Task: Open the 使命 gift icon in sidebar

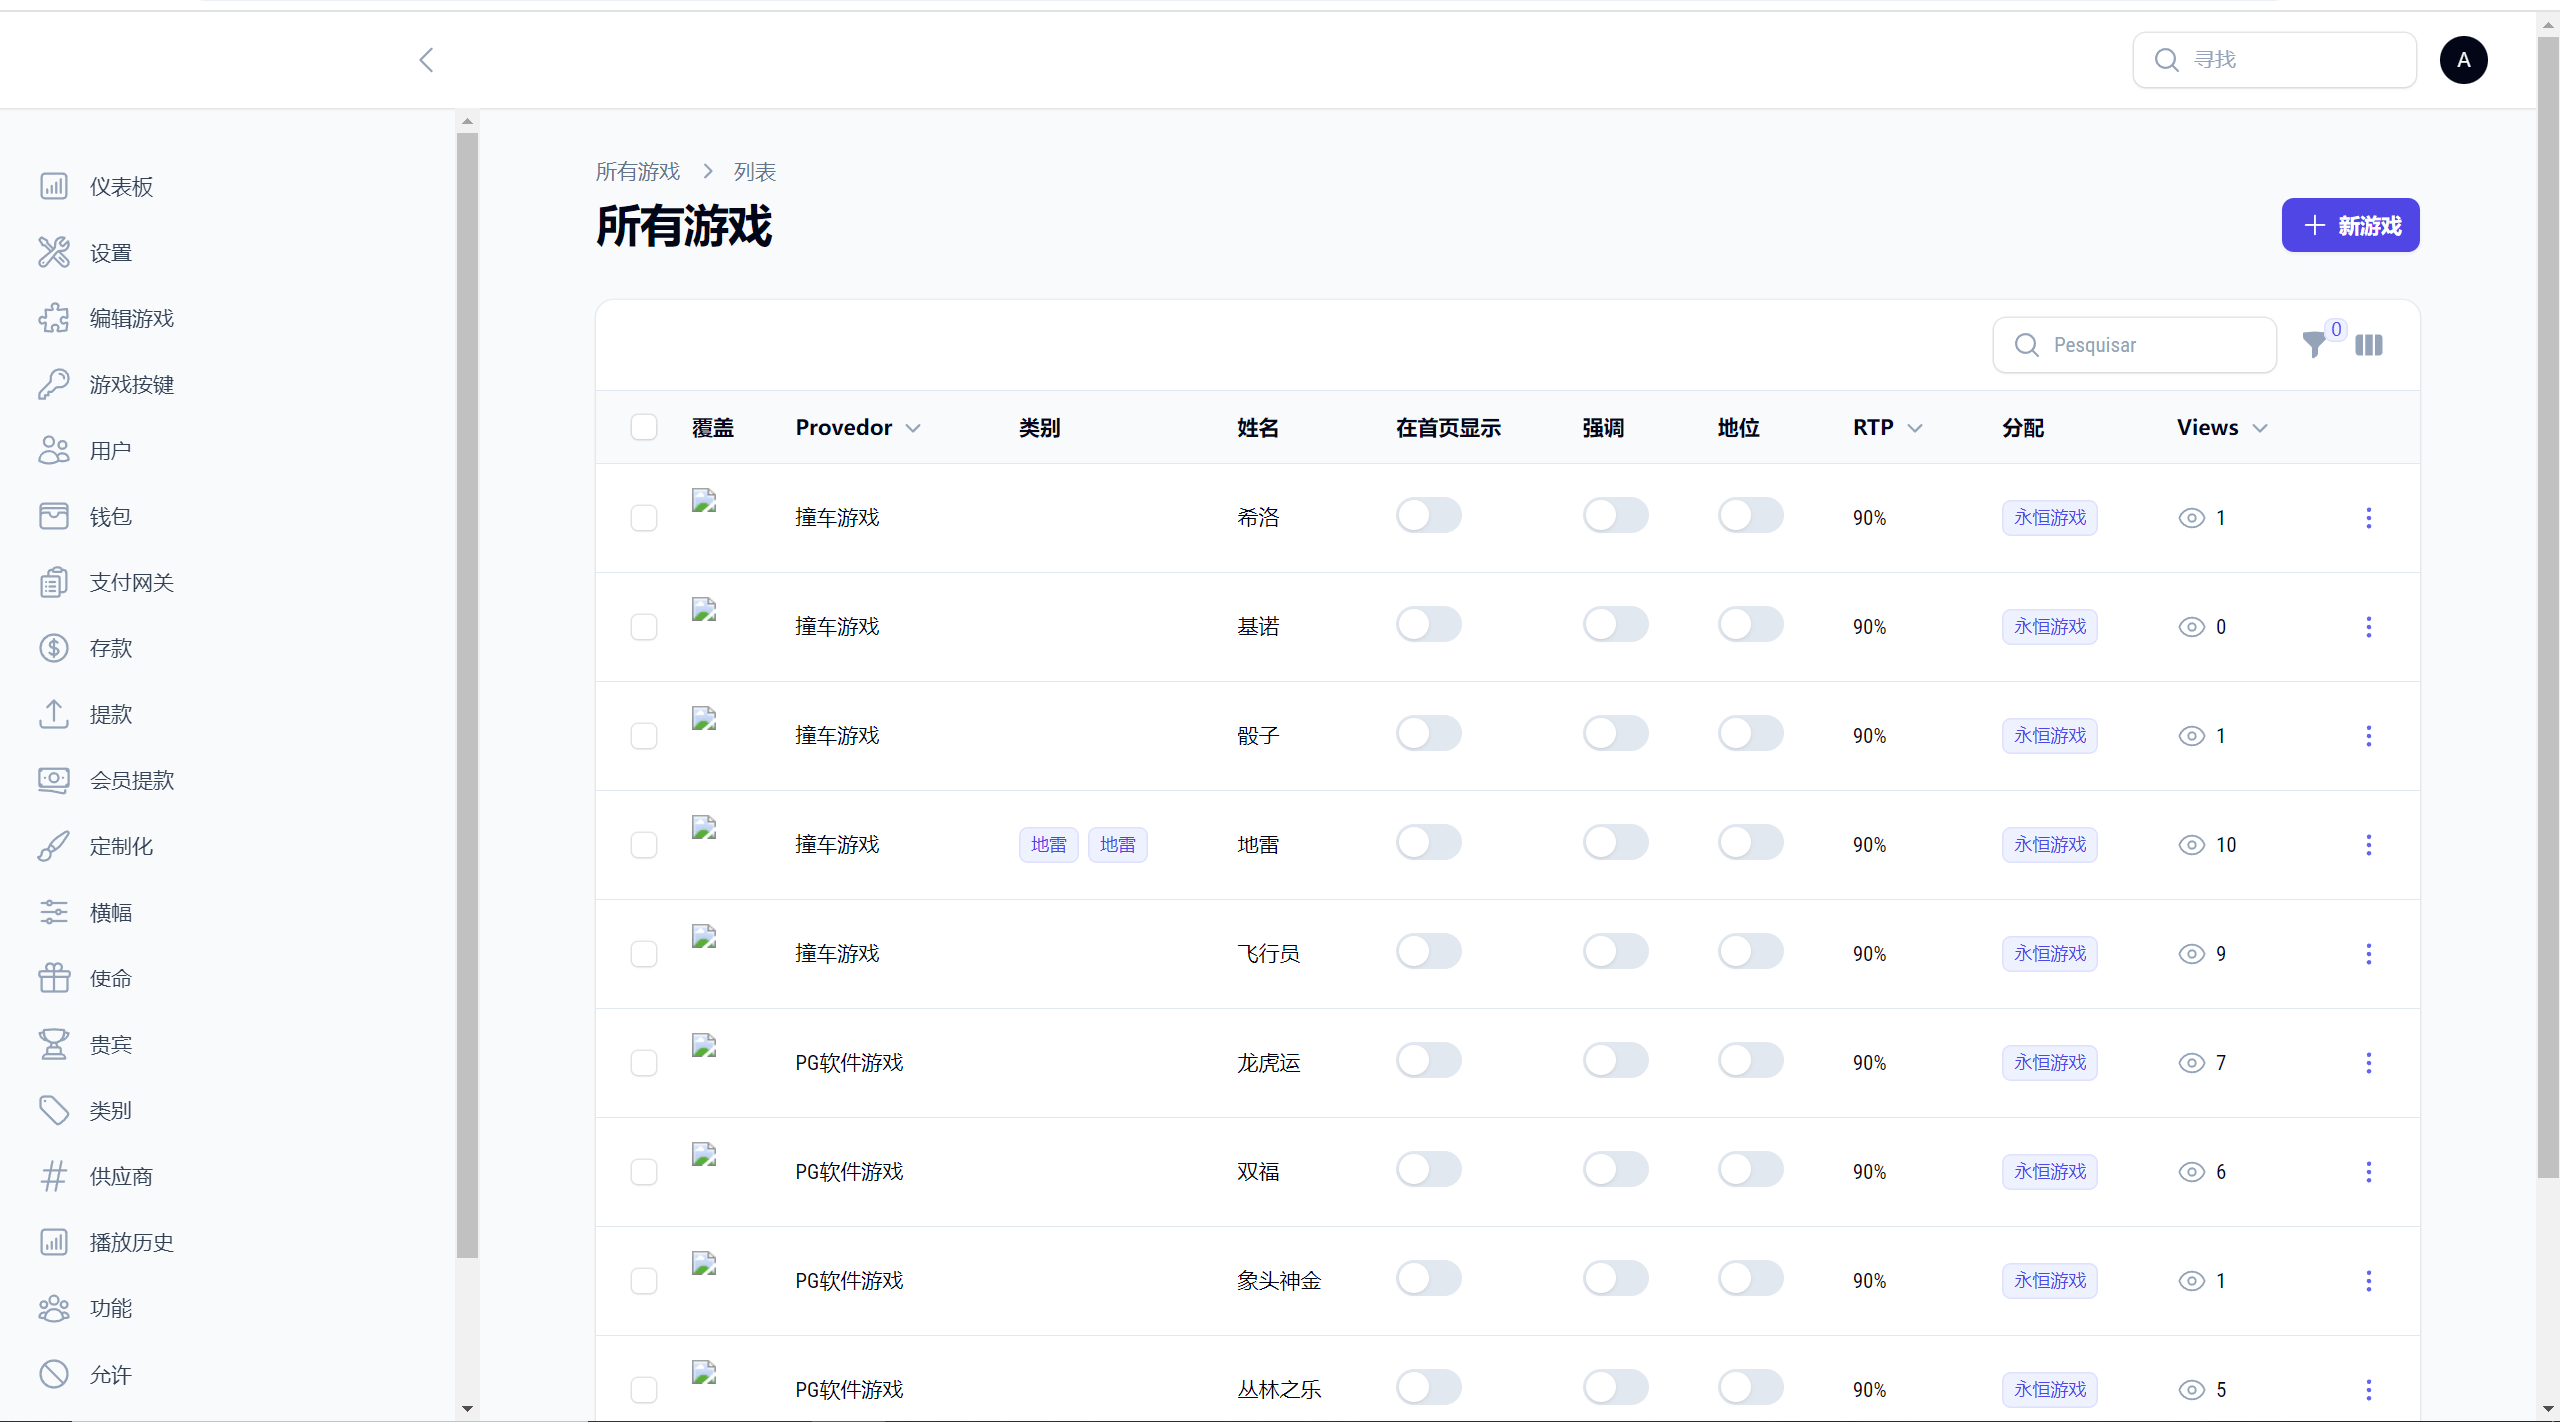Action: click(x=54, y=978)
